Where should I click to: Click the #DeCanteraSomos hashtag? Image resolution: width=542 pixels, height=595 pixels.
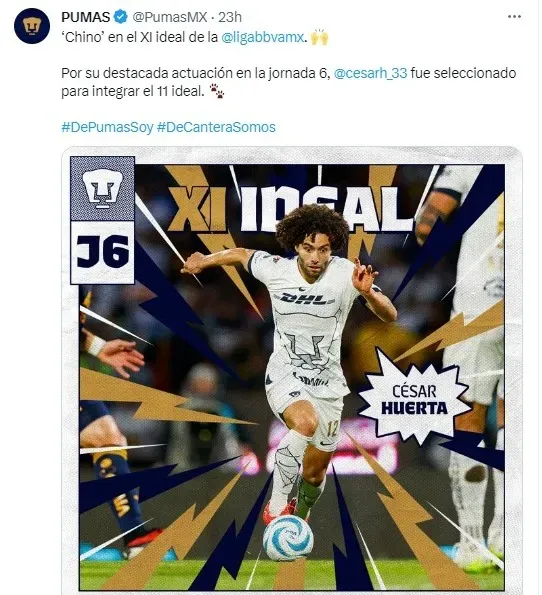point(216,127)
